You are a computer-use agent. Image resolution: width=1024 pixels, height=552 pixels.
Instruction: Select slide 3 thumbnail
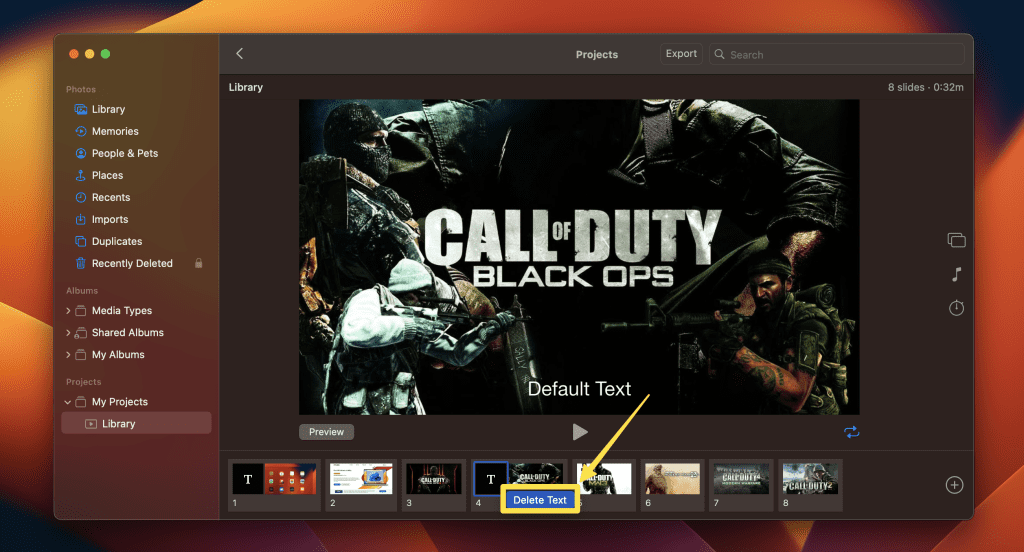pos(433,479)
